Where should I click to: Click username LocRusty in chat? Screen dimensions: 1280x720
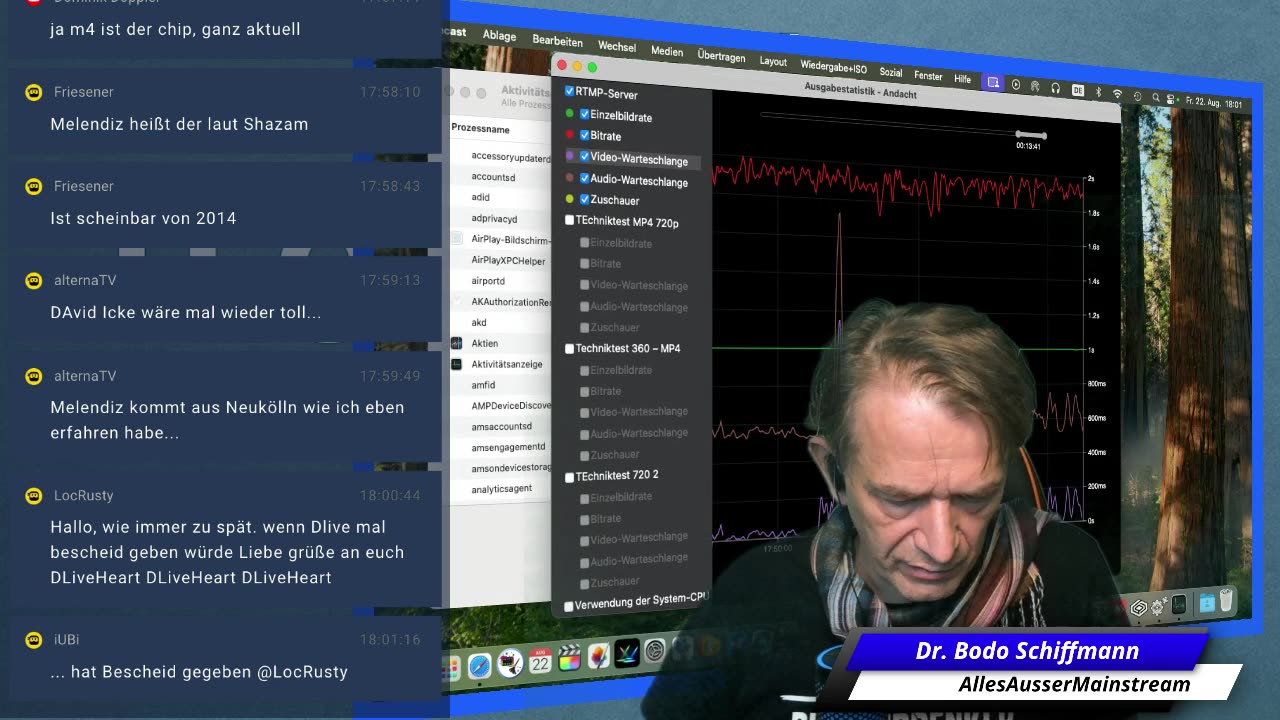click(84, 496)
